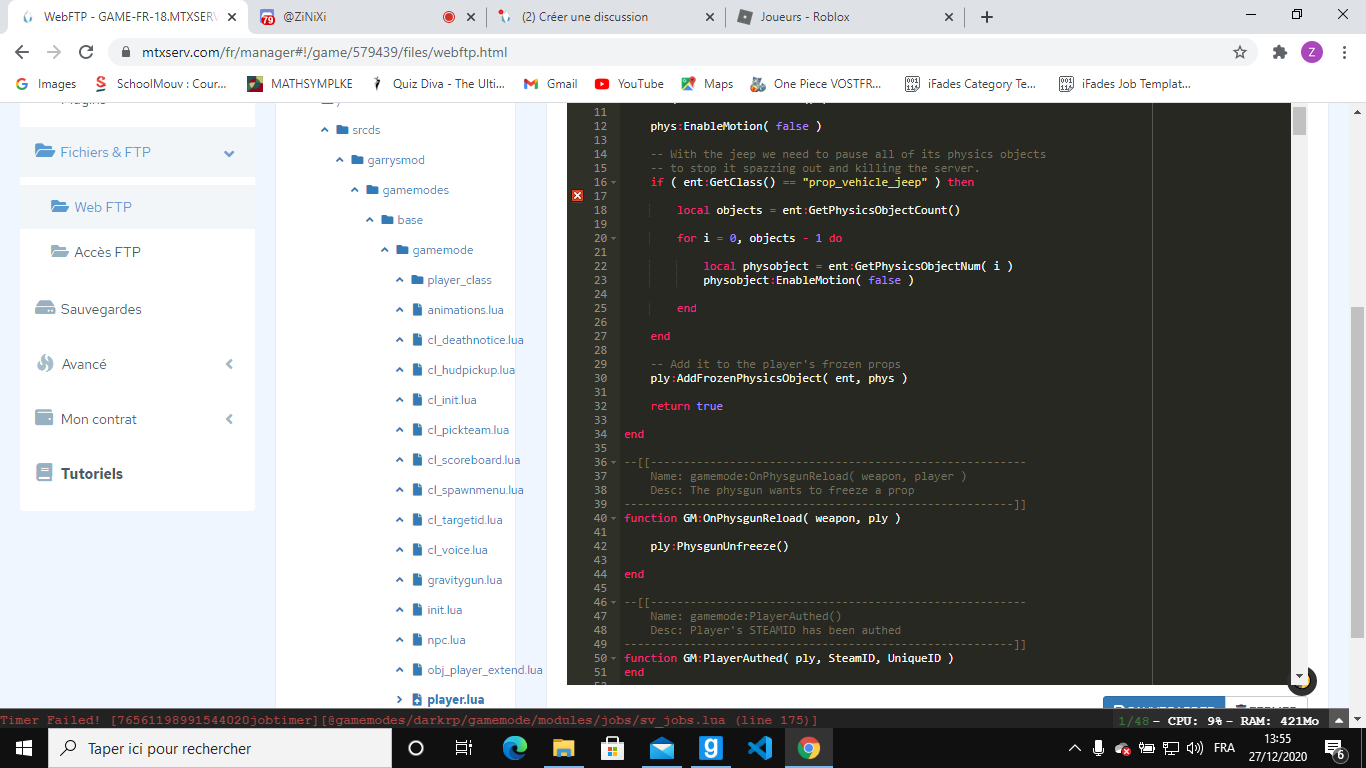Click the FRA language indicator
This screenshot has height=768, width=1366.
click(x=1224, y=748)
